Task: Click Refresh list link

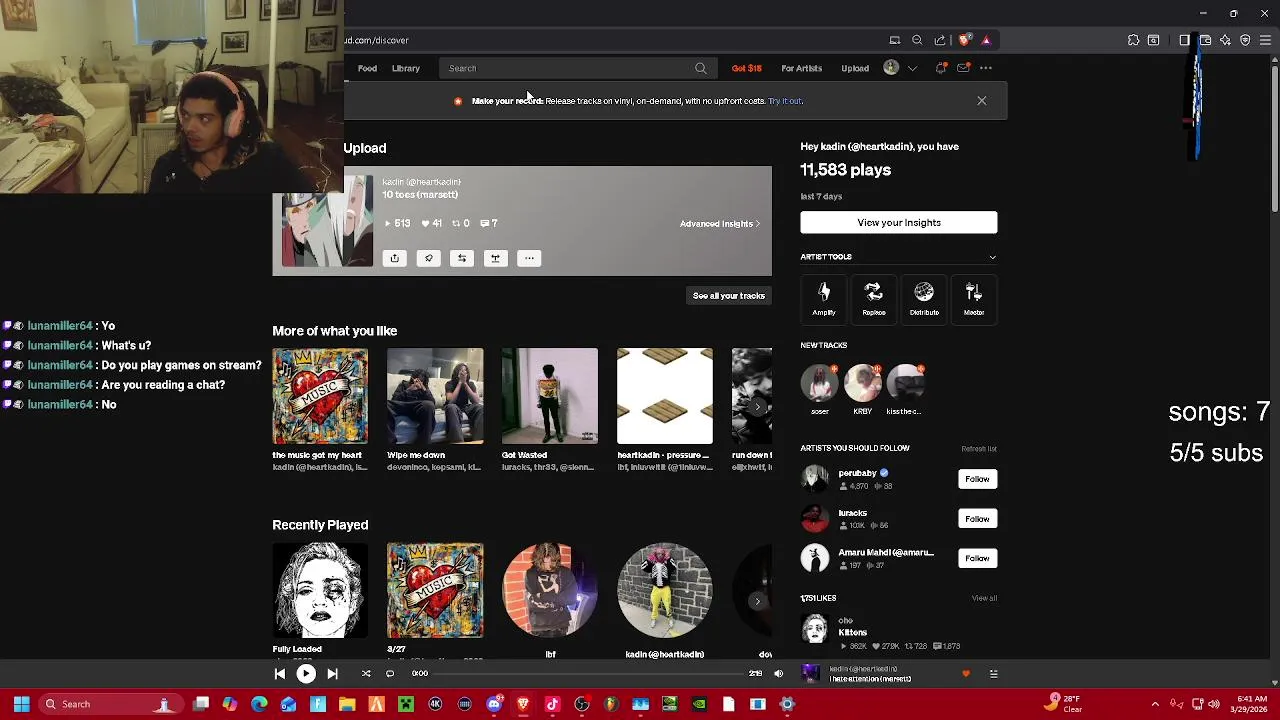Action: 979,449
